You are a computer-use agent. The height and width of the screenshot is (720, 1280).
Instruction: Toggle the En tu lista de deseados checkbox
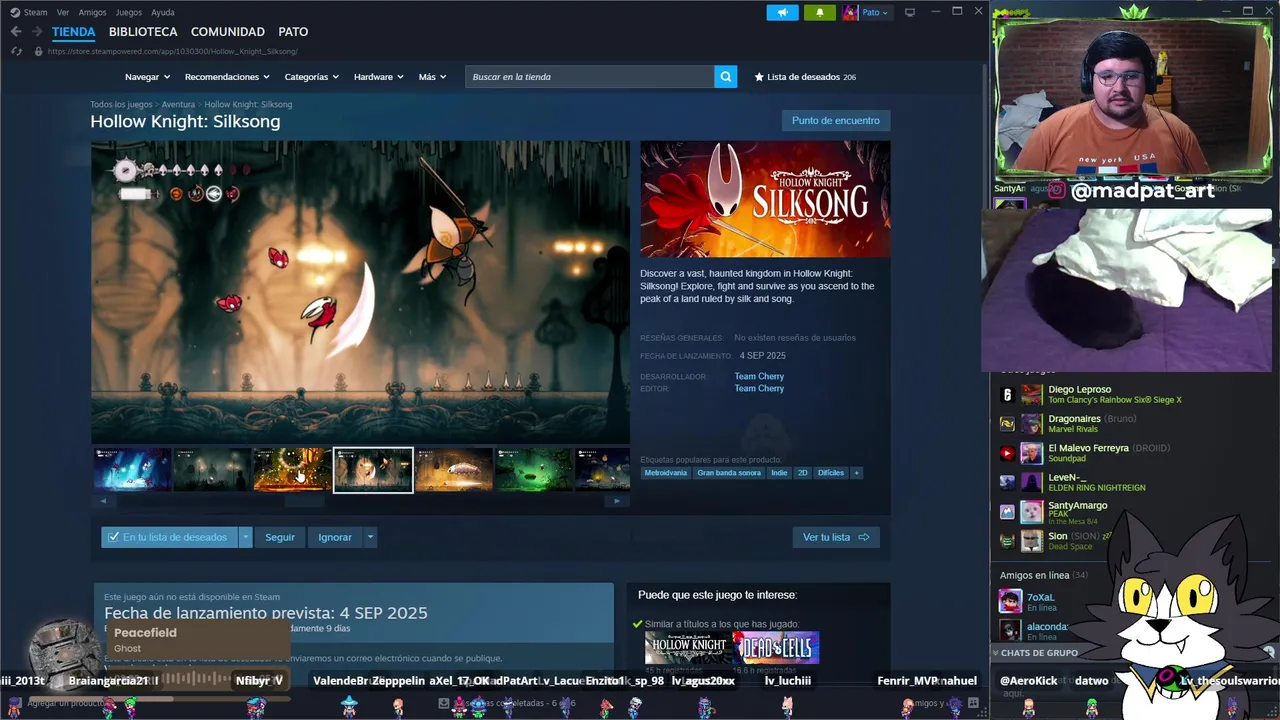(113, 537)
